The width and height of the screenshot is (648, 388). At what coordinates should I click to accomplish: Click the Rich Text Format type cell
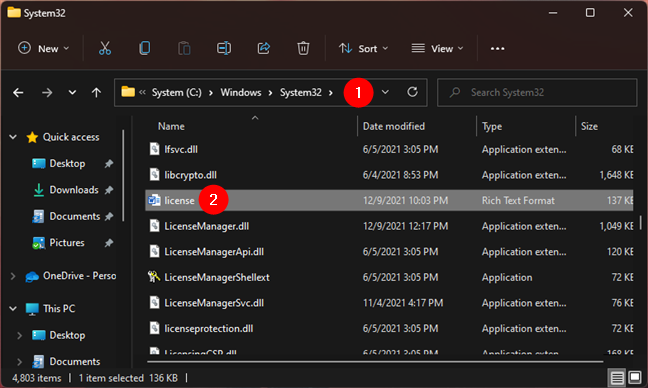coord(518,200)
